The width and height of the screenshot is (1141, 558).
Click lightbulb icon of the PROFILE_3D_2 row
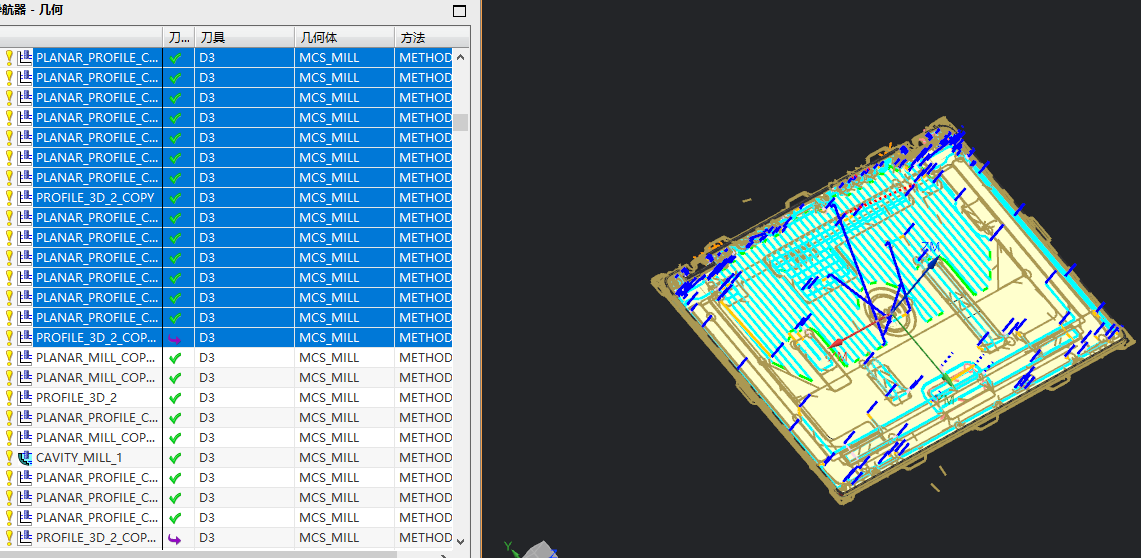click(x=9, y=398)
